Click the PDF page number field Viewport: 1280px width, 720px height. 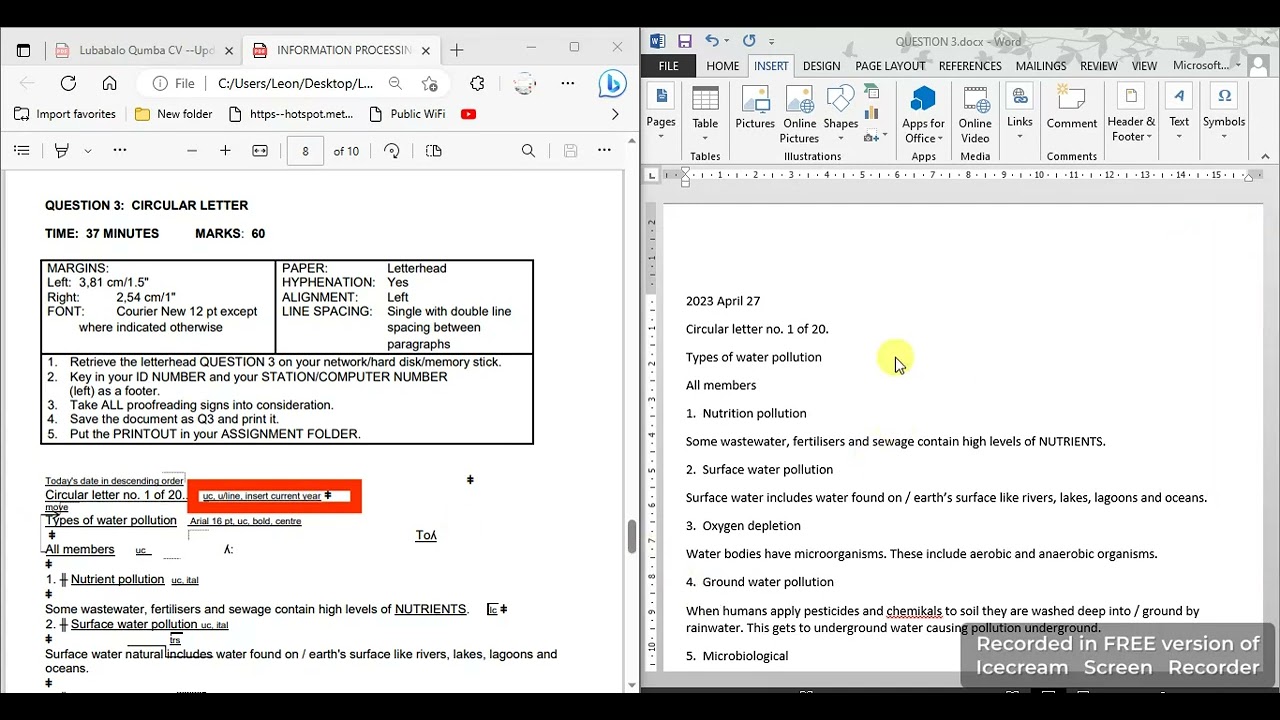(305, 151)
